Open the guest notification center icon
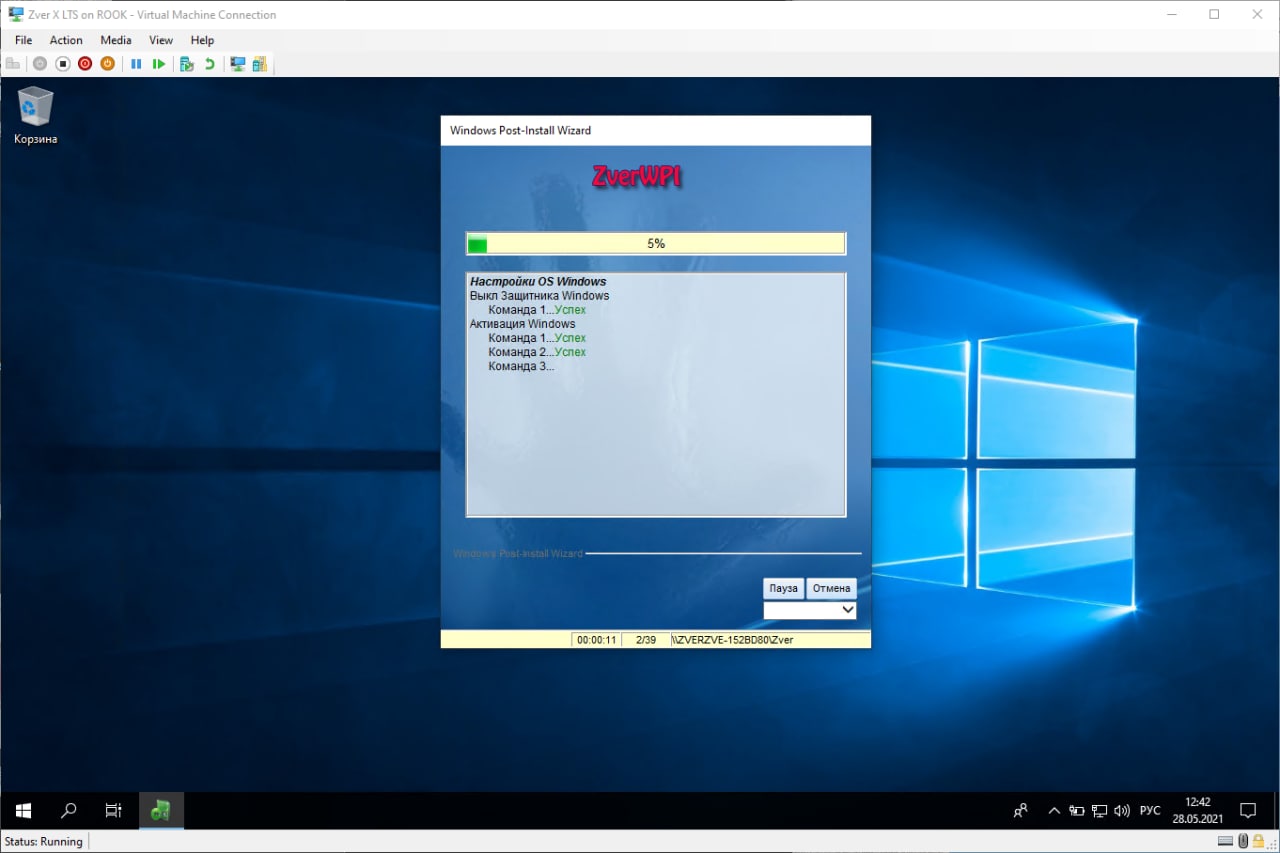This screenshot has width=1280, height=853. click(x=1248, y=811)
